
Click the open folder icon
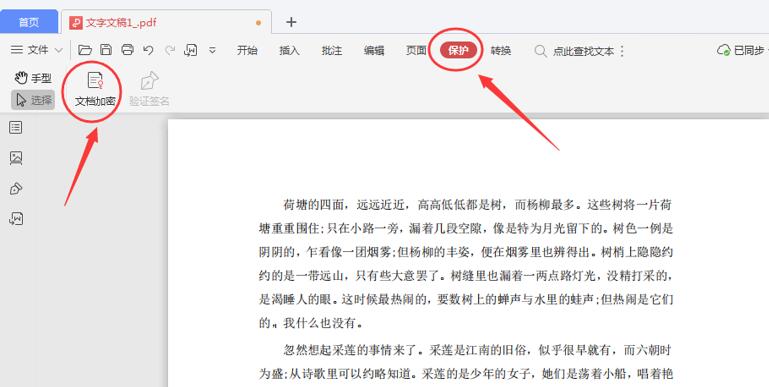[85, 50]
